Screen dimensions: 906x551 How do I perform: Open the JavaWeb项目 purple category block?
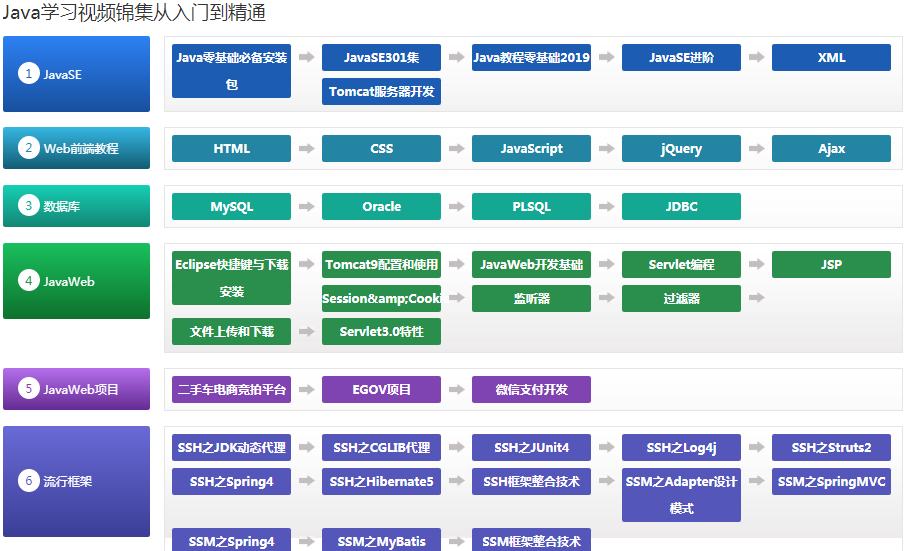[x=76, y=389]
